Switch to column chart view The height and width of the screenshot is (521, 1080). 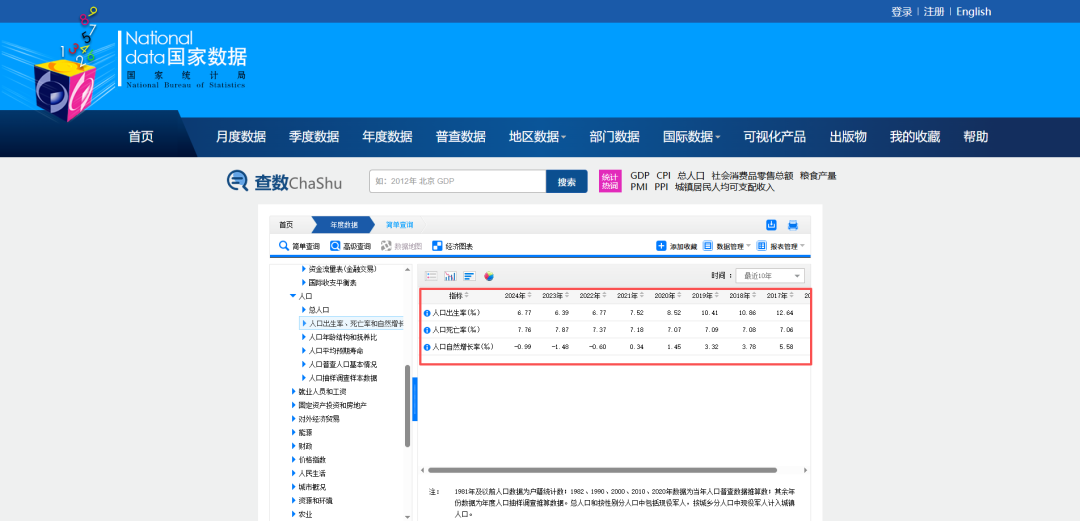450,276
